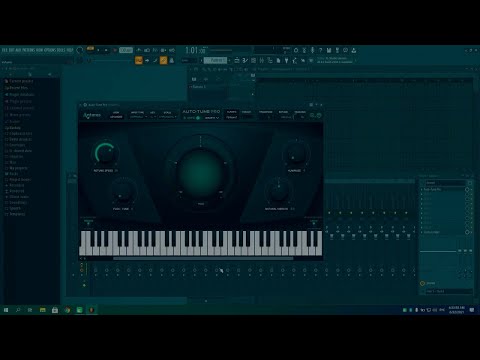
Task: Click the Natural Vibrato knob
Action: [279, 191]
